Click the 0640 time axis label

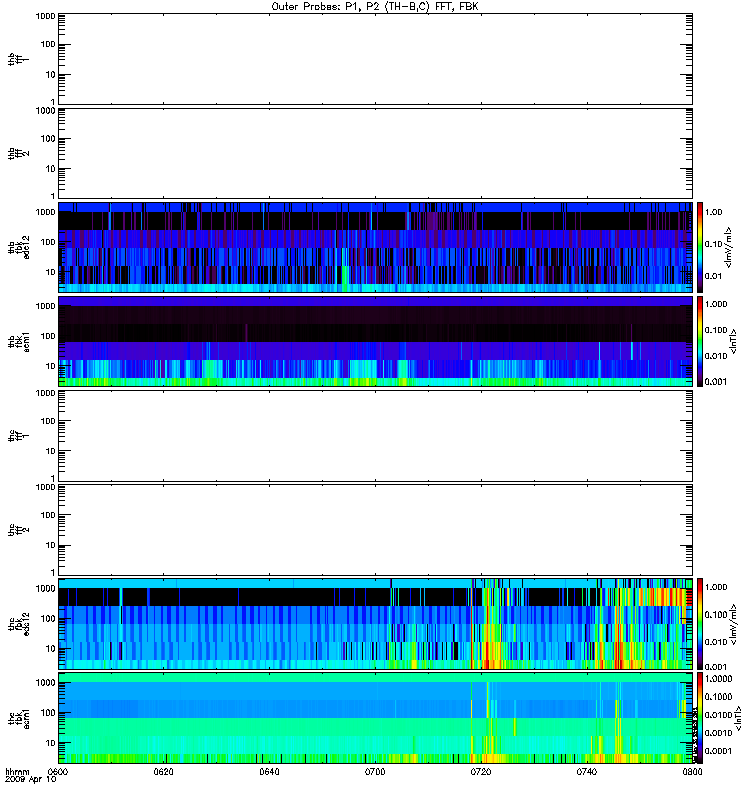(269, 772)
